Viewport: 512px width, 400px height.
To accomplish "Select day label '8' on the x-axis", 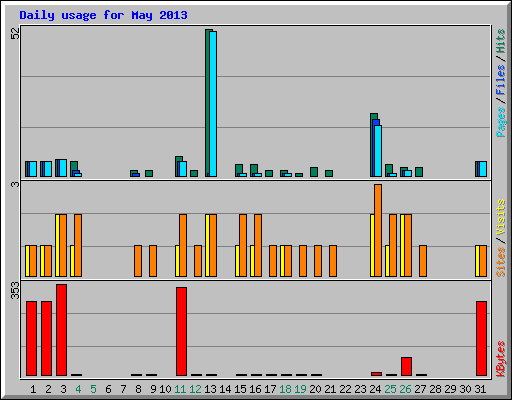I will click(x=138, y=389).
